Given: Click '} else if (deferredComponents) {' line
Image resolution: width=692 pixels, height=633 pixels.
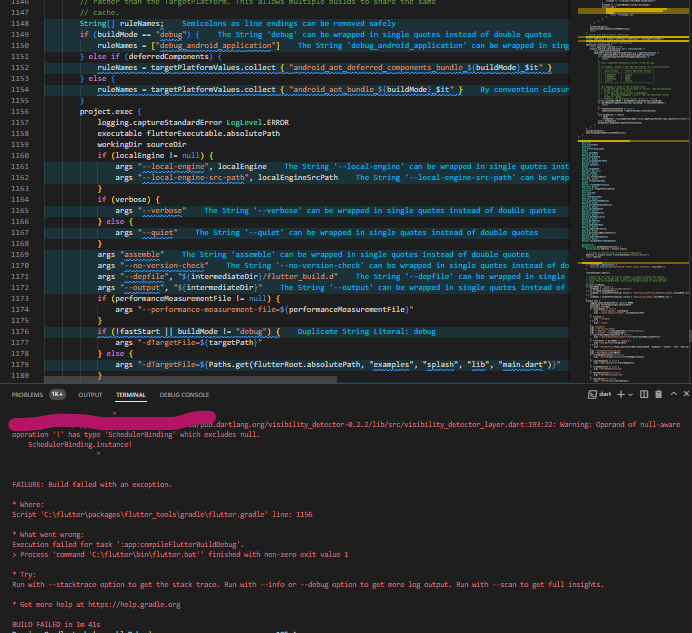Looking at the screenshot, I should [x=150, y=57].
